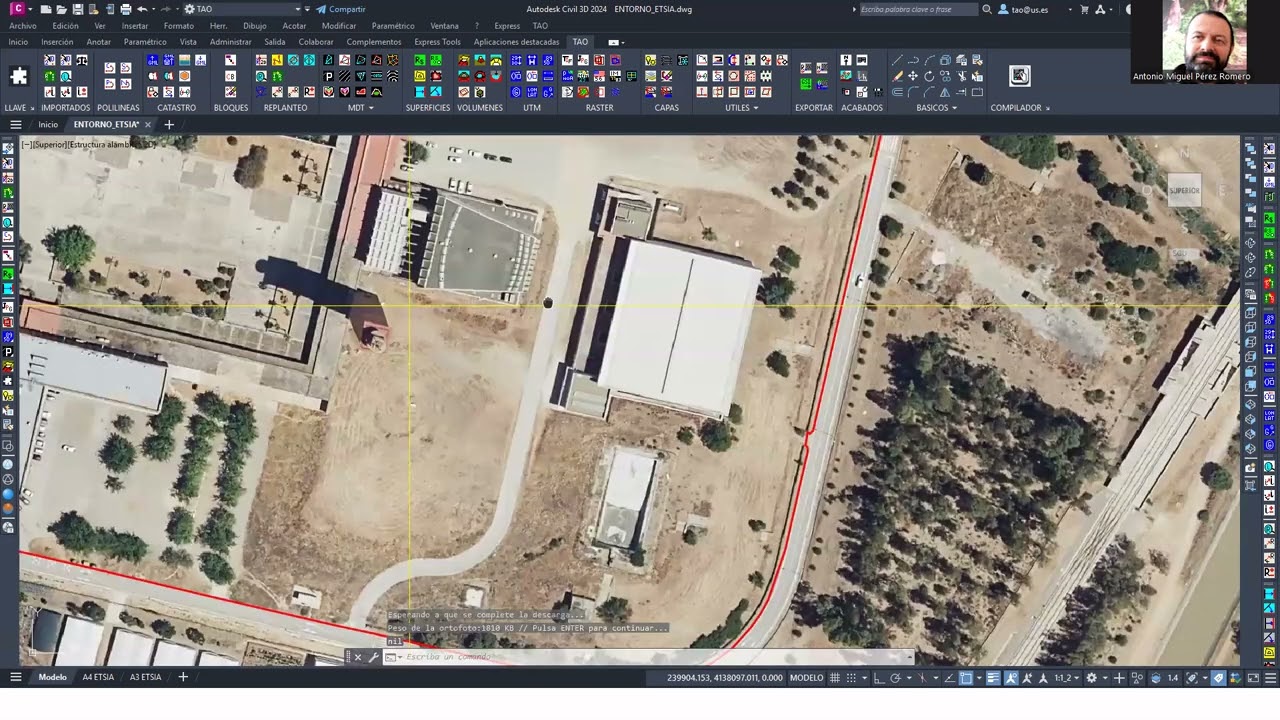The width and height of the screenshot is (1280, 720).
Task: Toggle object snap in the status bar
Action: click(x=966, y=678)
